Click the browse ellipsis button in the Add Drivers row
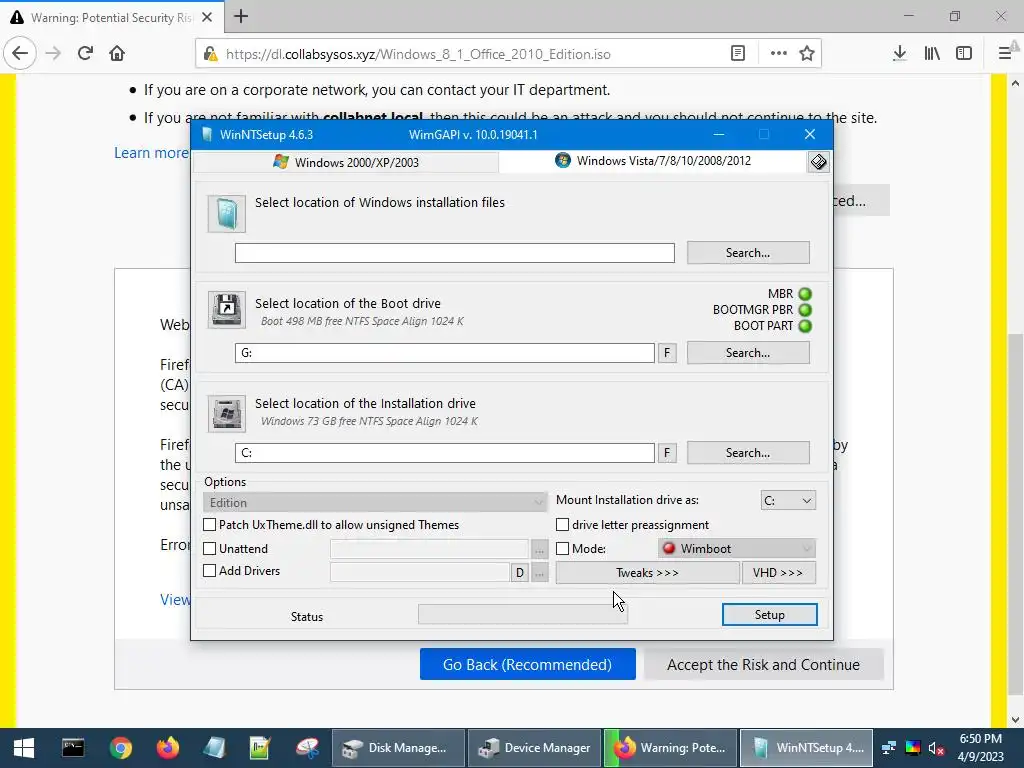Screen dimensions: 1024x768 (x=539, y=573)
